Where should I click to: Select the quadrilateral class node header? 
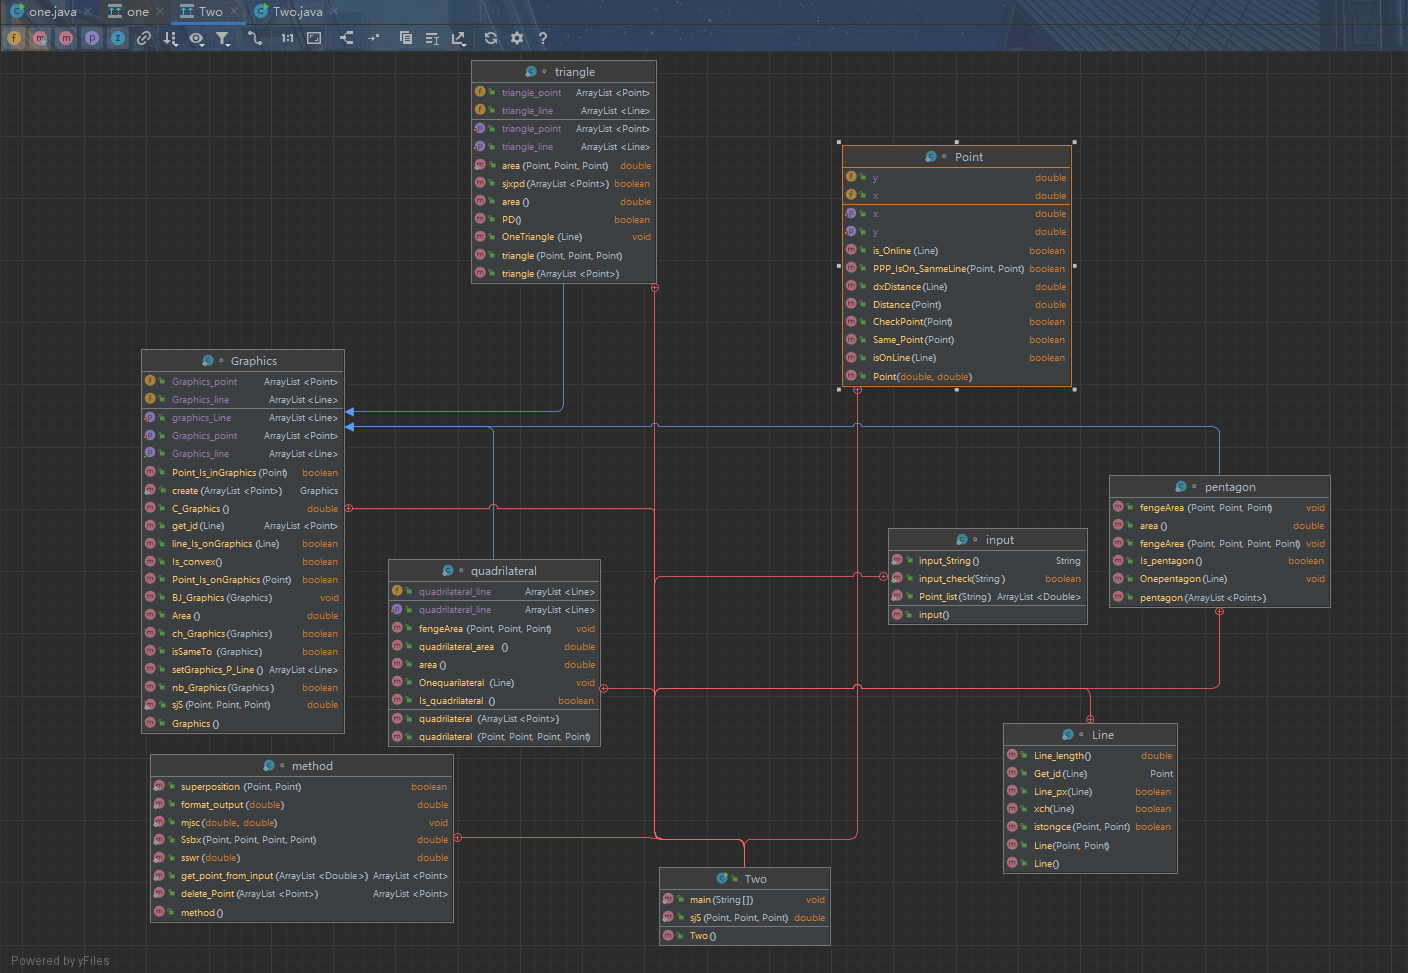494,571
